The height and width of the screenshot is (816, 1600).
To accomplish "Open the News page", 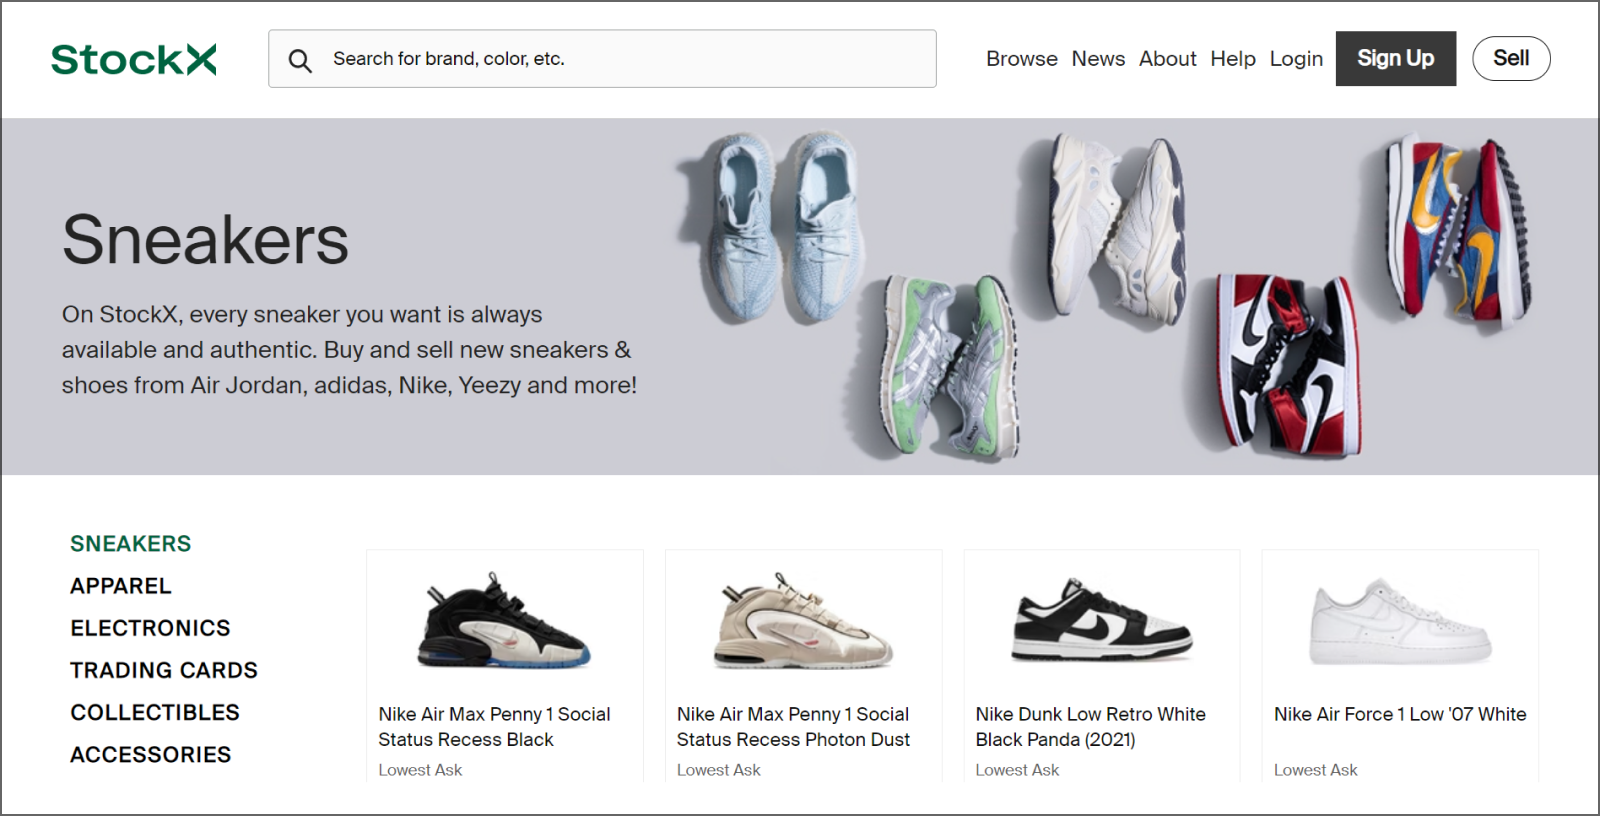I will coord(1098,59).
